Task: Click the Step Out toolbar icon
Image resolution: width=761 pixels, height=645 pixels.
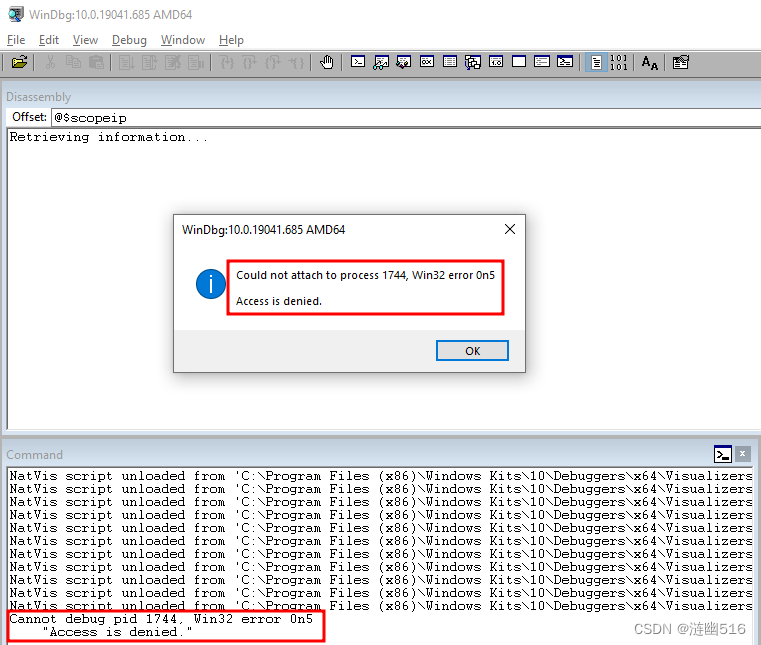Action: pos(273,62)
